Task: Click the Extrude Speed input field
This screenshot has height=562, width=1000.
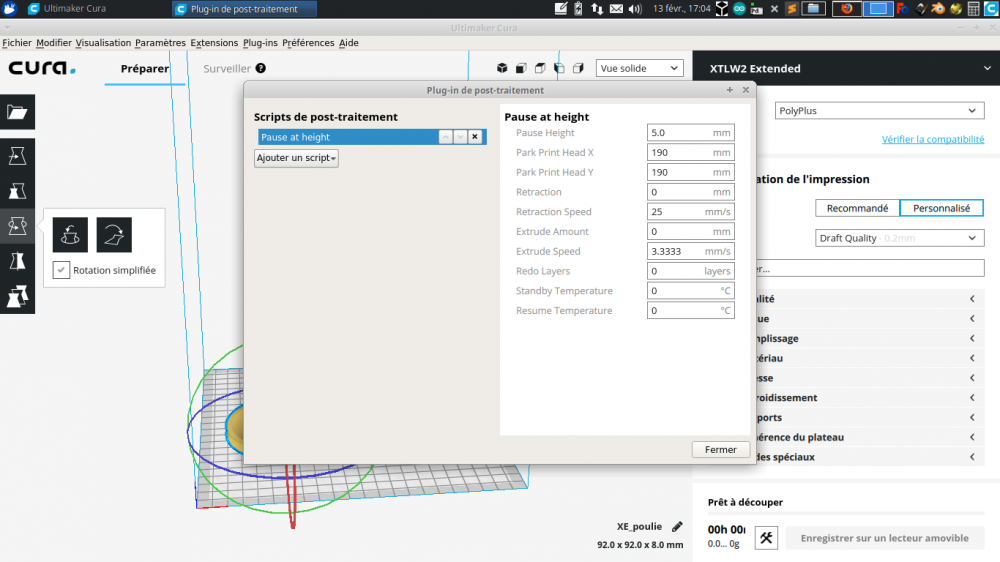Action: 691,251
